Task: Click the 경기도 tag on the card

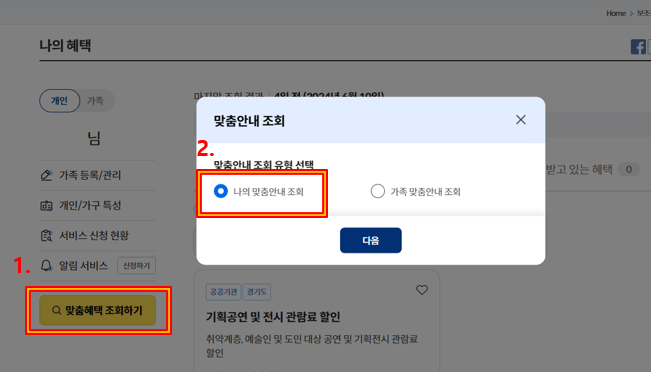Action: coord(257,291)
